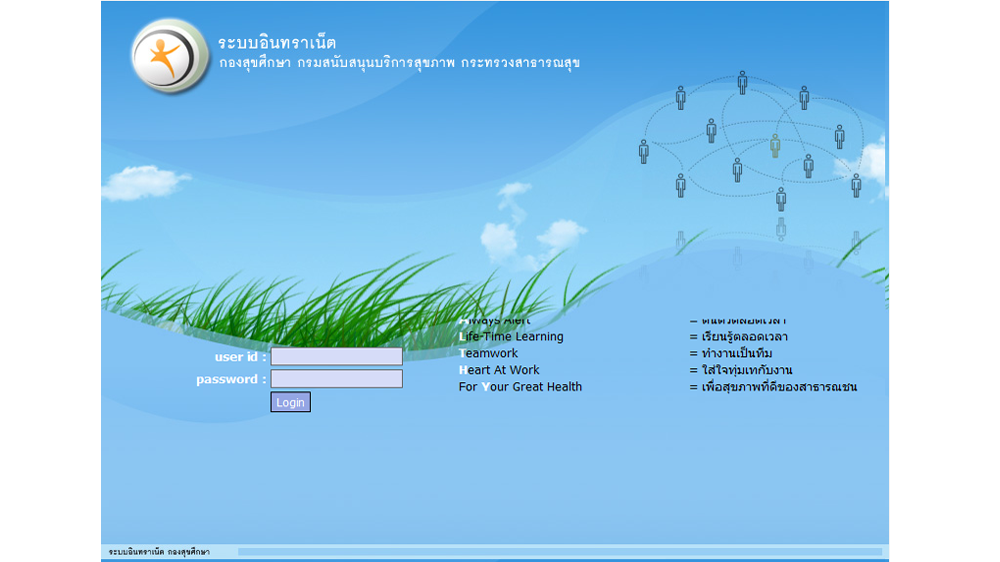
Task: Click the 'password :' label
Action: pos(231,379)
